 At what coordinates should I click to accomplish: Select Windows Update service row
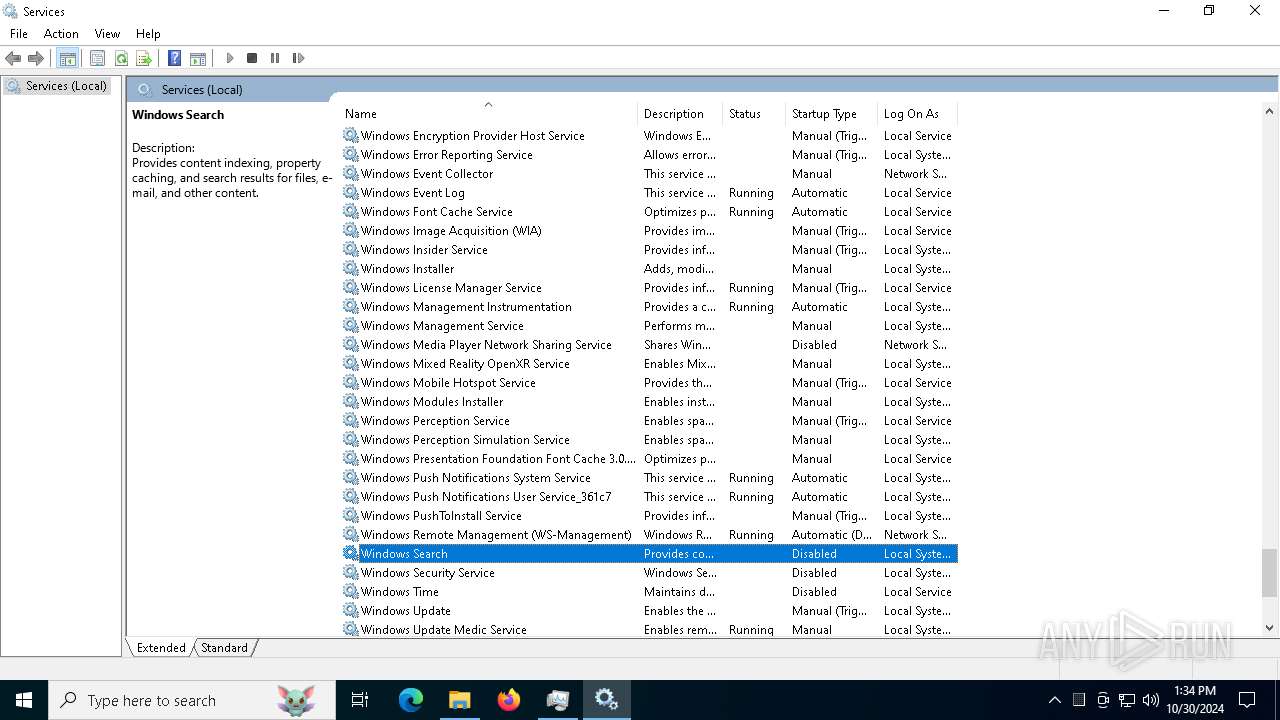(649, 611)
